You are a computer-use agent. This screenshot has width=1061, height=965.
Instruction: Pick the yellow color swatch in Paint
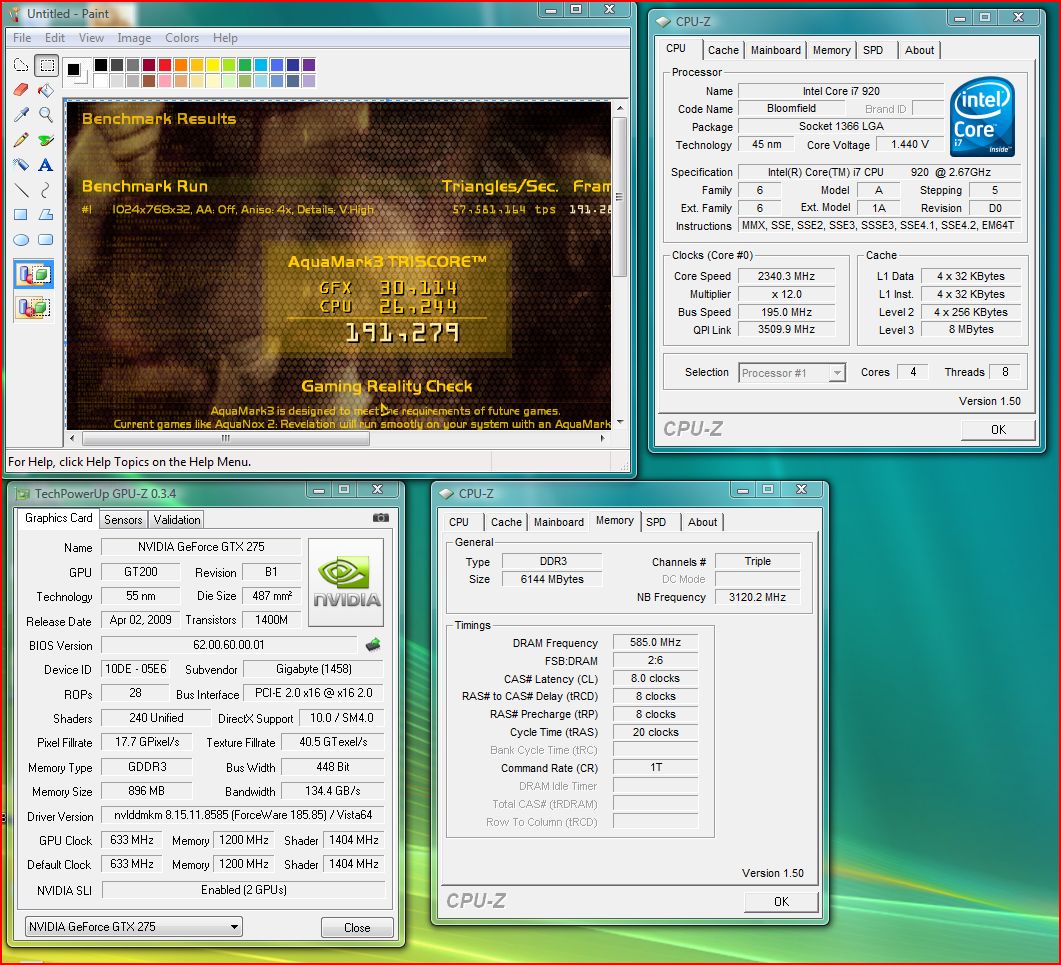tap(212, 65)
